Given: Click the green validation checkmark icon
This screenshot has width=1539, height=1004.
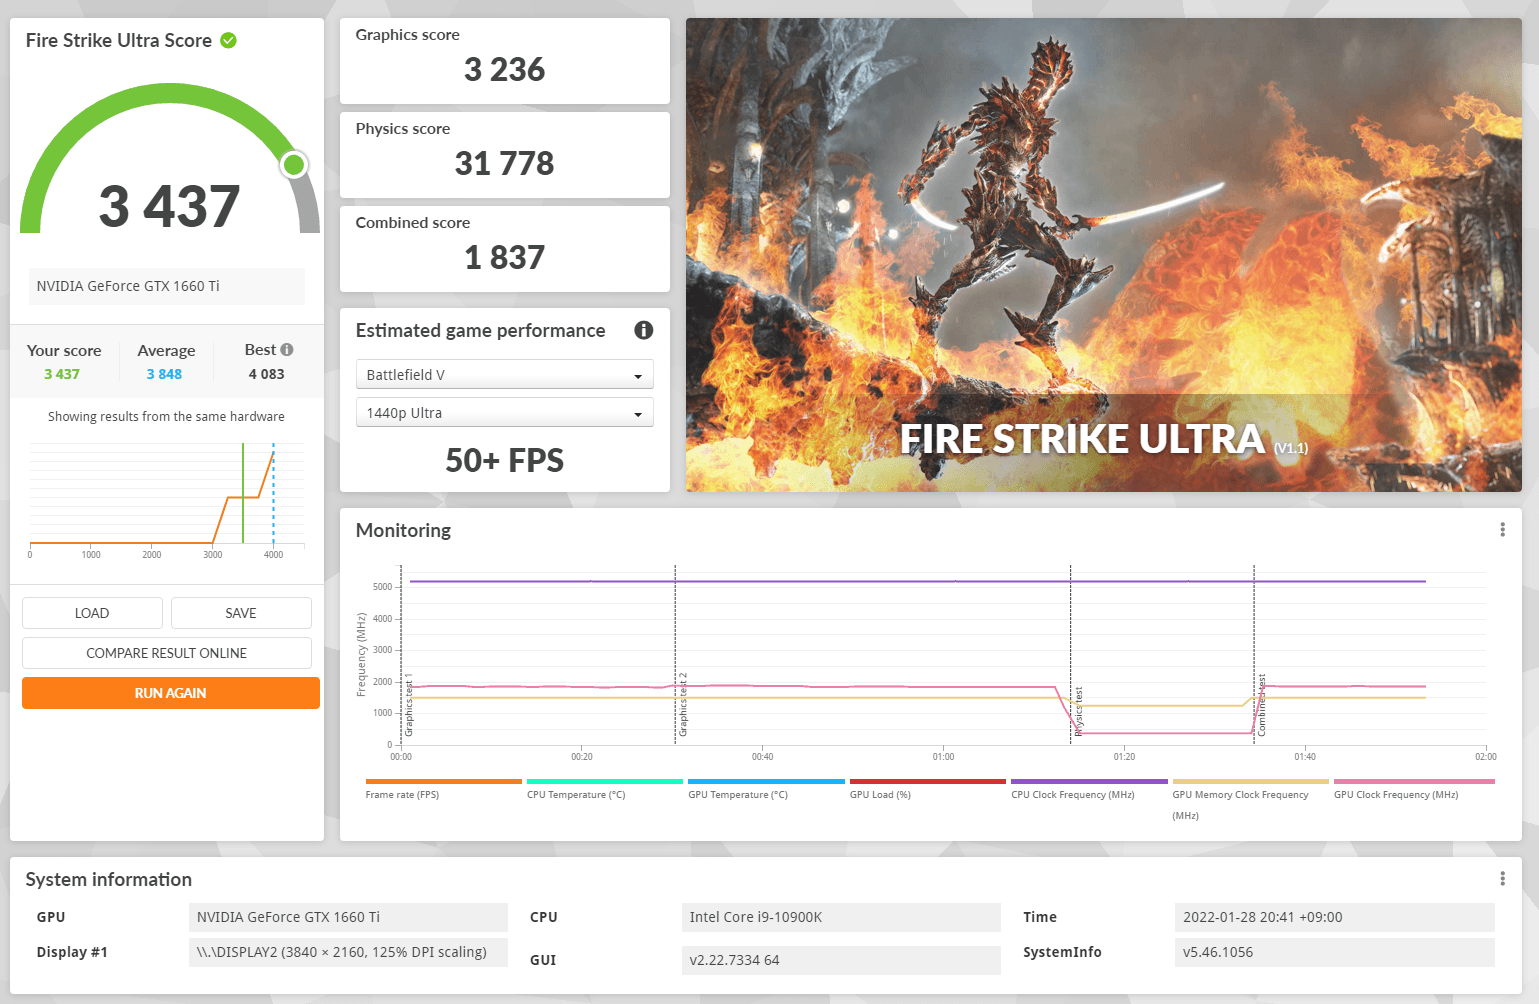Looking at the screenshot, I should pyautogui.click(x=228, y=40).
